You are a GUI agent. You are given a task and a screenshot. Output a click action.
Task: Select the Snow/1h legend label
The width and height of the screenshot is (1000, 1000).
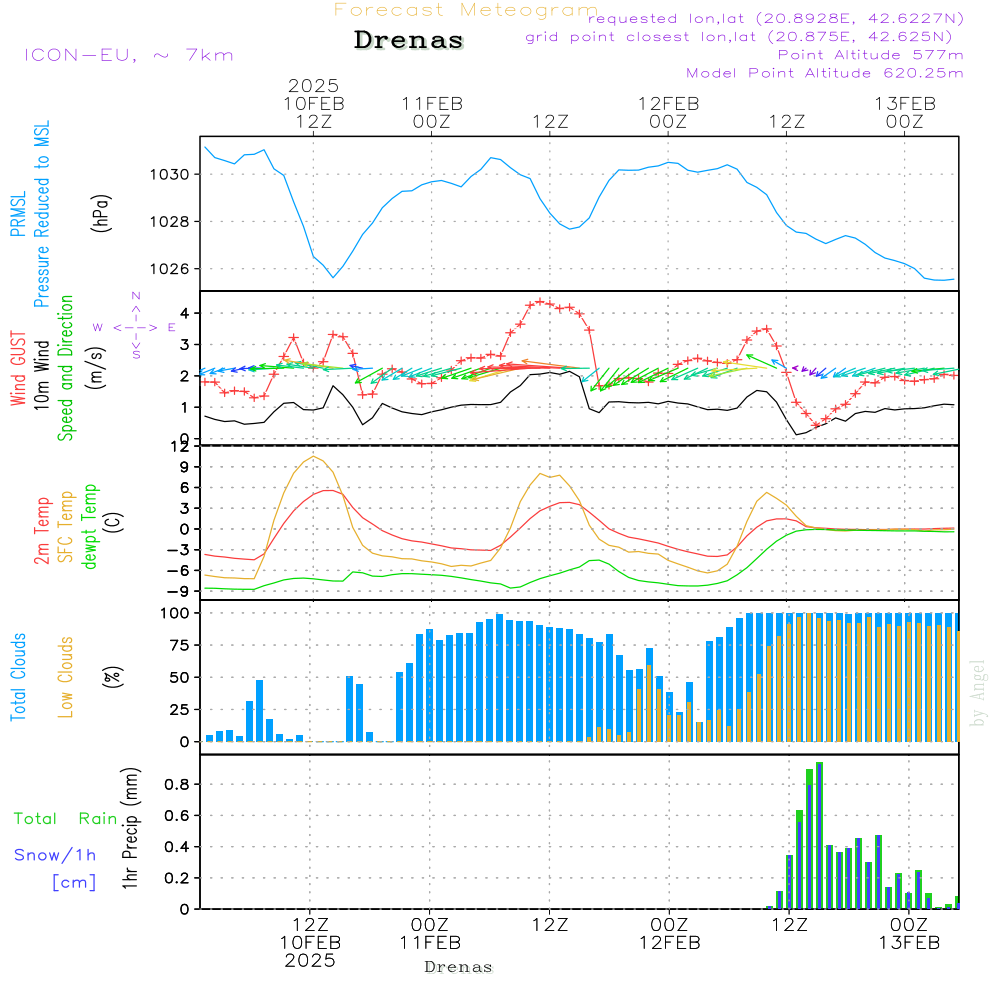[56, 855]
